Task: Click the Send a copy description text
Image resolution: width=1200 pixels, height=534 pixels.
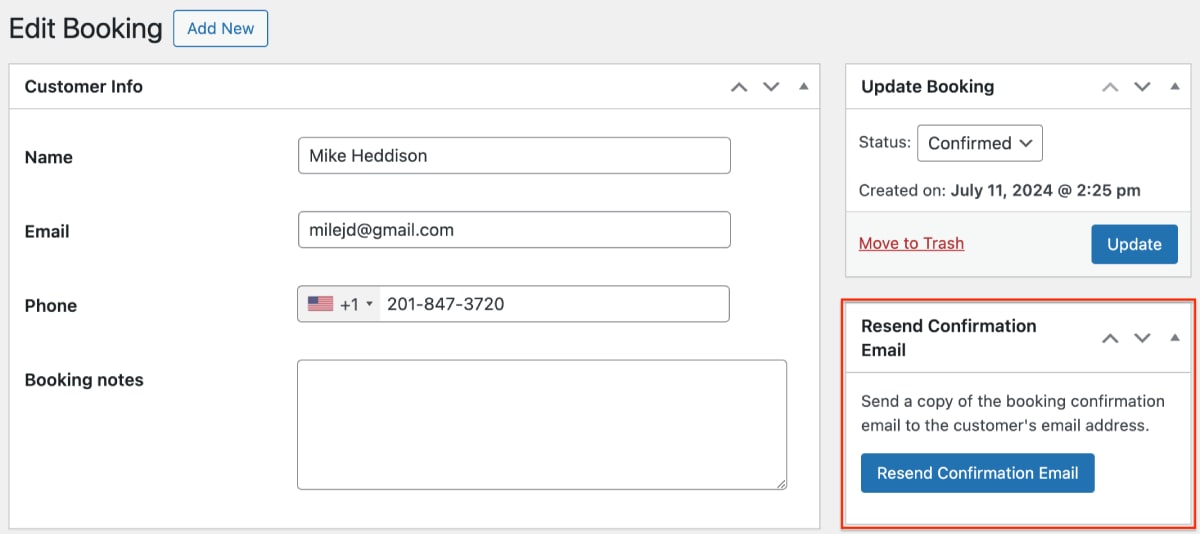Action: [x=1012, y=413]
